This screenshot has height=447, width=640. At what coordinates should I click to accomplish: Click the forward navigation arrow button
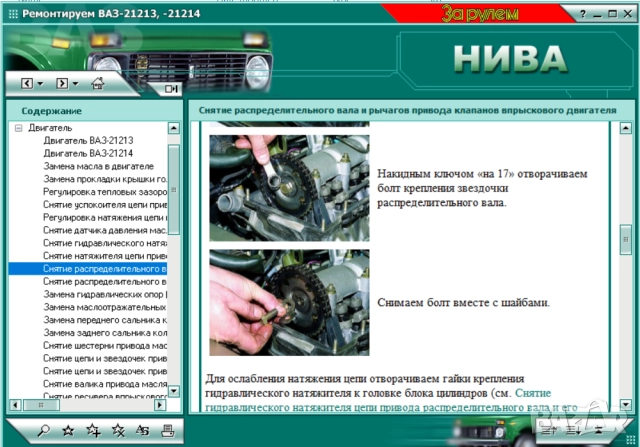(61, 83)
